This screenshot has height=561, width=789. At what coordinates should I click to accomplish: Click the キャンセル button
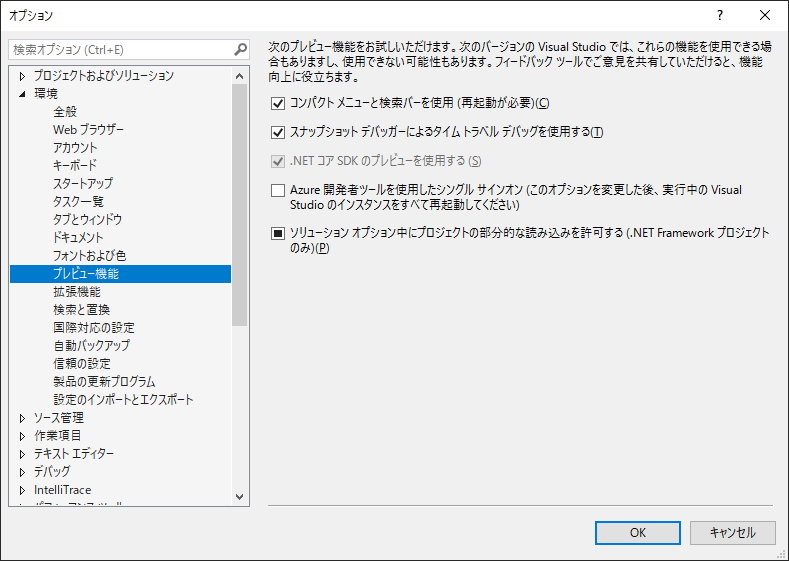[x=733, y=533]
